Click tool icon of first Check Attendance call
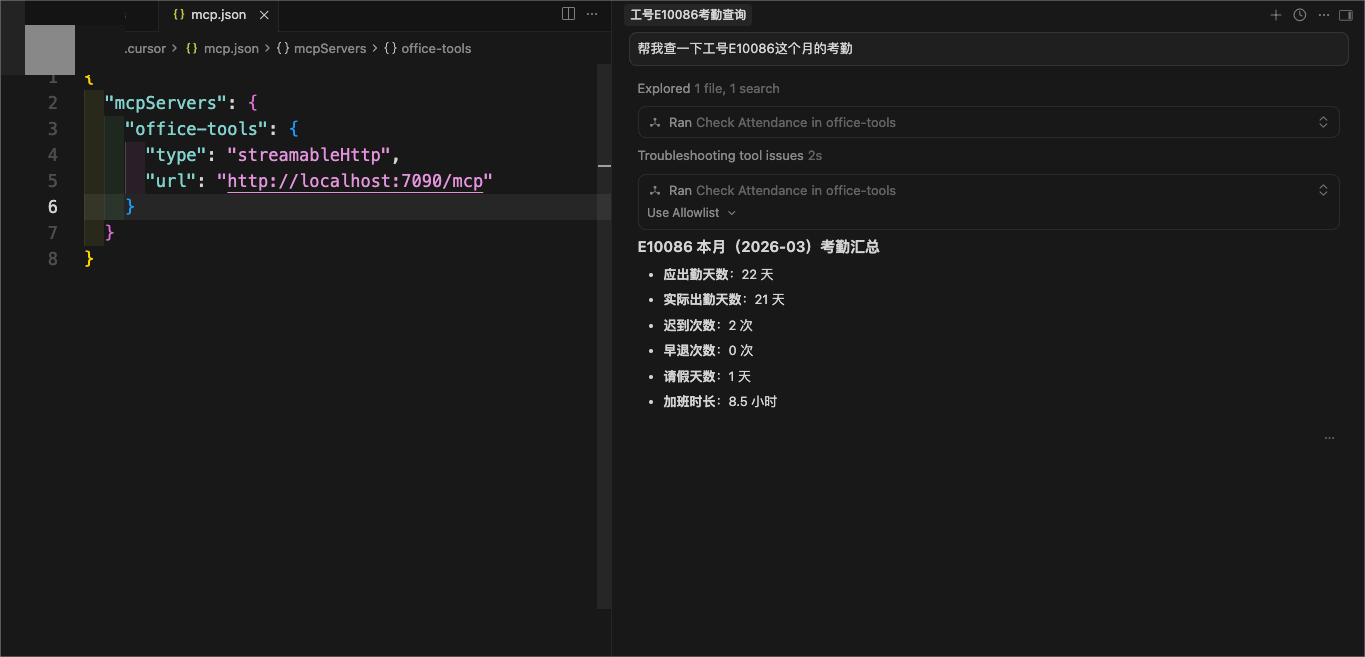The width and height of the screenshot is (1365, 657). 655,123
